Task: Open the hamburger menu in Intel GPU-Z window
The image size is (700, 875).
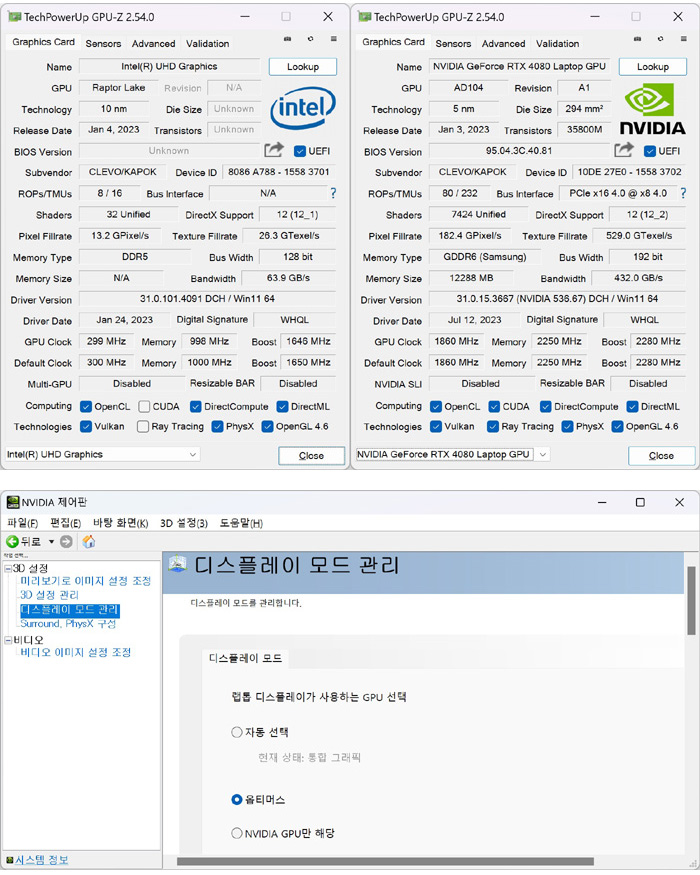Action: point(333,39)
